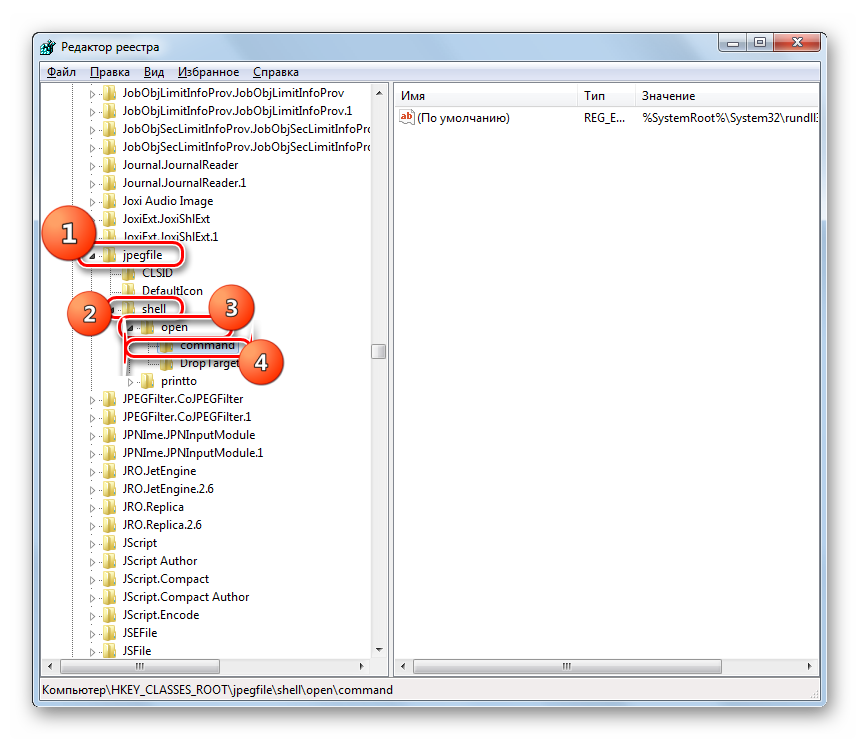Open the Файл menu
860x740 pixels.
click(61, 72)
